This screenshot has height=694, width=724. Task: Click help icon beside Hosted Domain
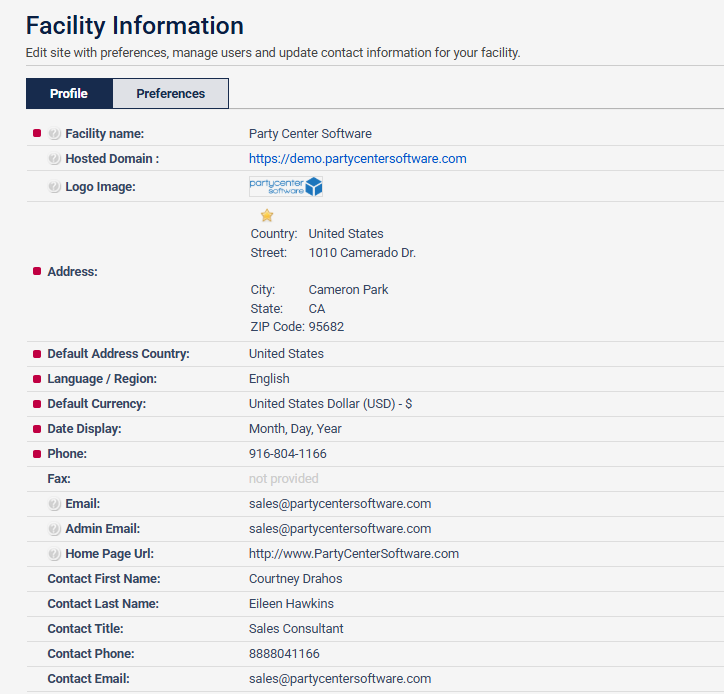[54, 158]
